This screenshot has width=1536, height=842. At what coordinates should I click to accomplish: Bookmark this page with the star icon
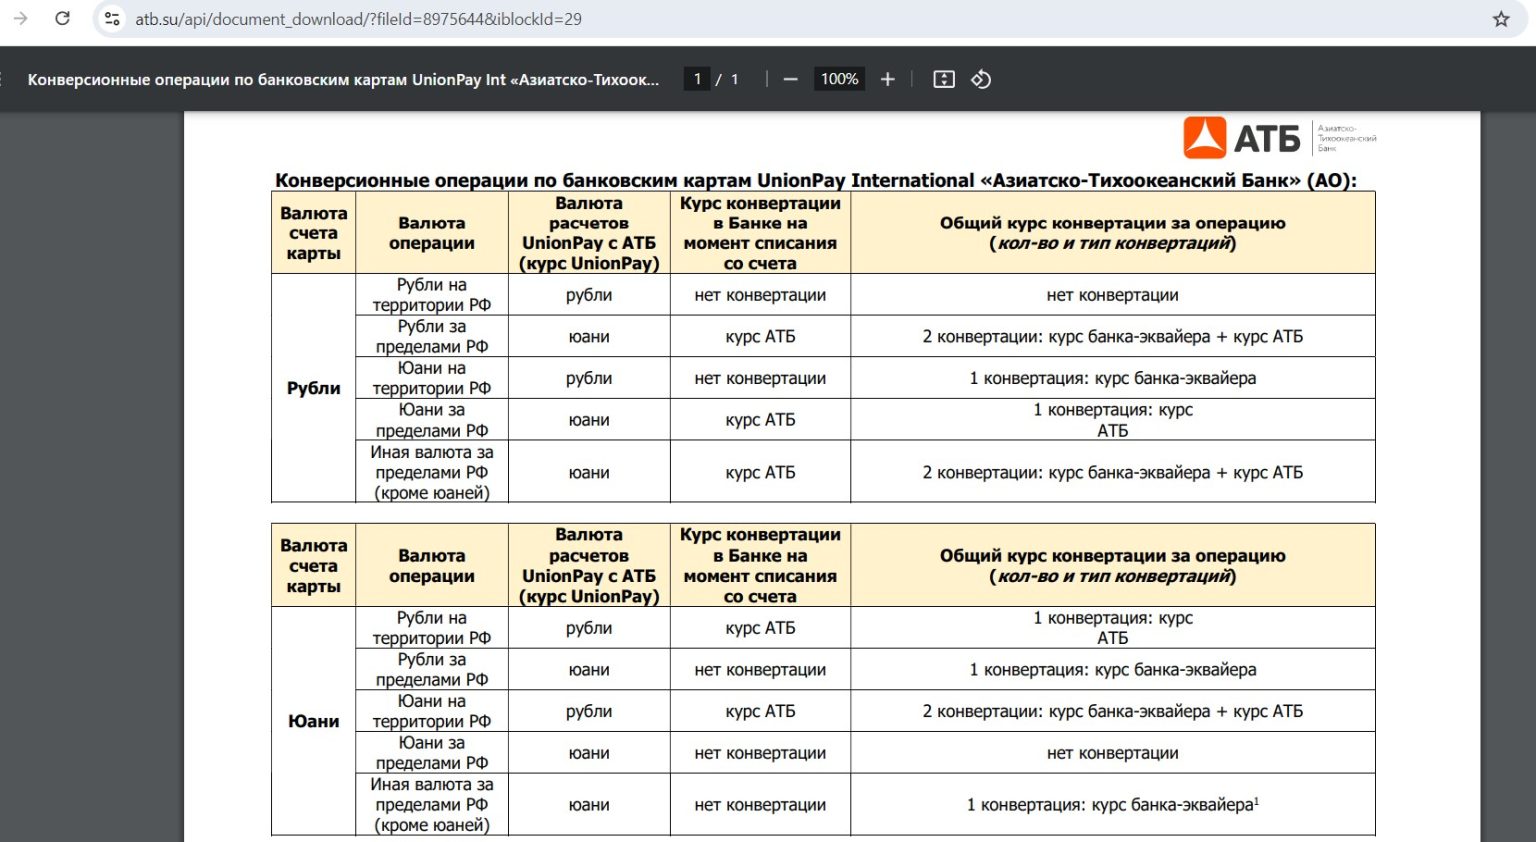click(1500, 19)
